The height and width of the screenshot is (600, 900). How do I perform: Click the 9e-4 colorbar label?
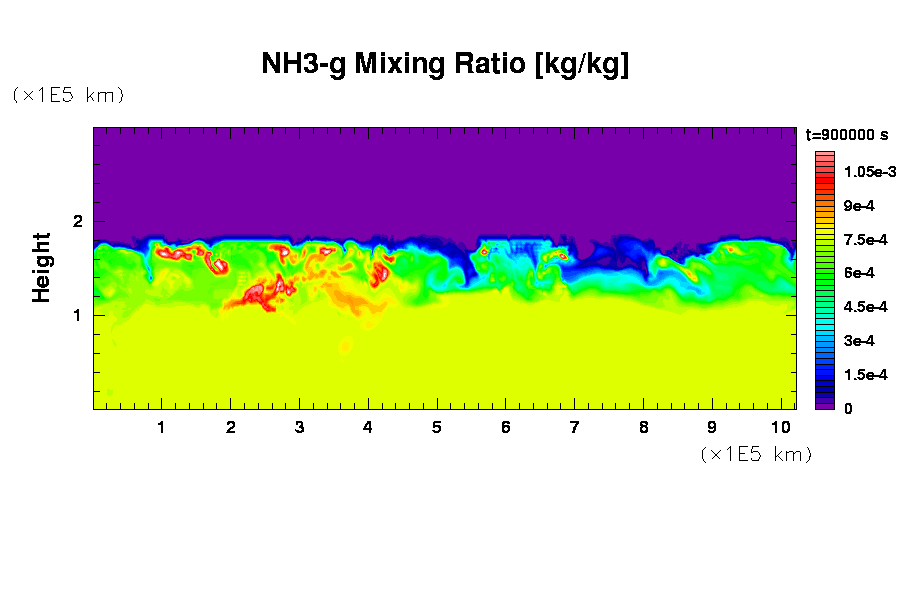(x=861, y=206)
